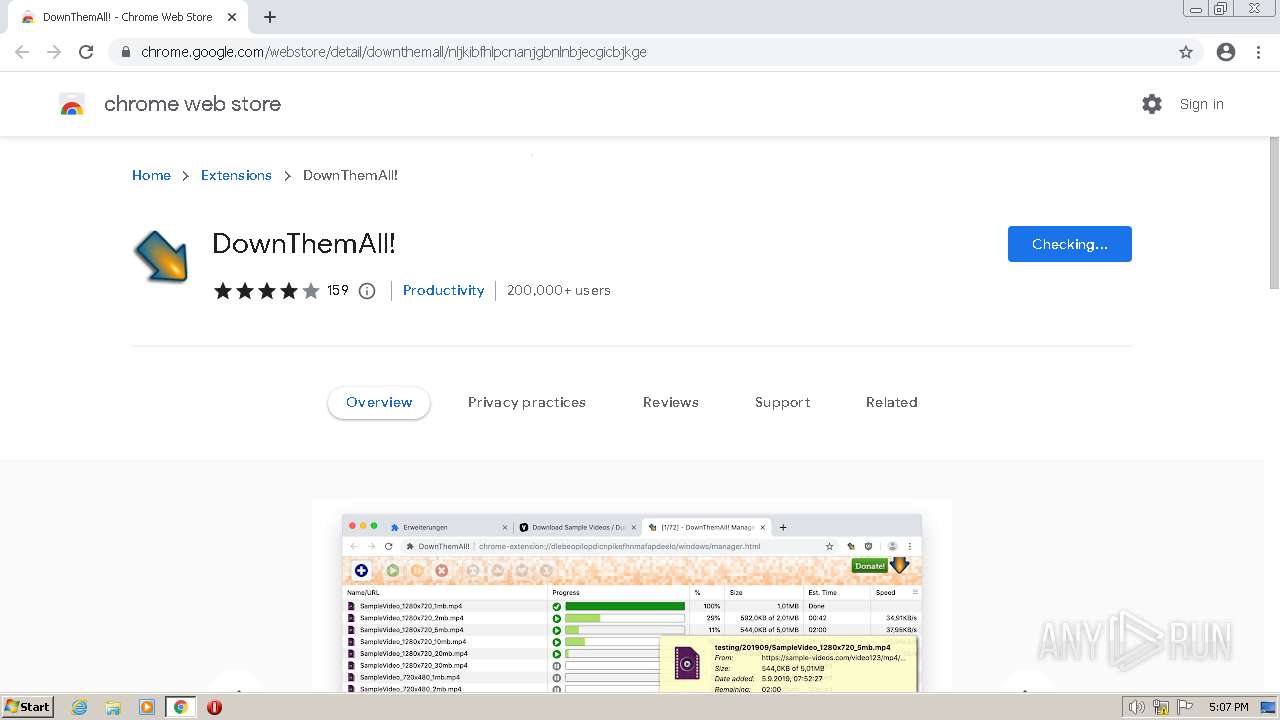Open the Windows Start button
This screenshot has height=720, width=1280.
click(x=28, y=706)
